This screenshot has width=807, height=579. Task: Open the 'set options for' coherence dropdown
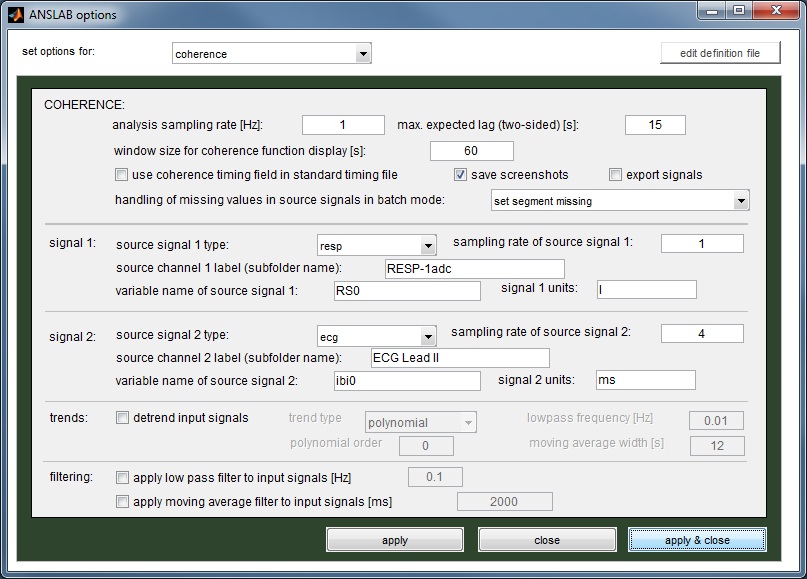pyautogui.click(x=272, y=54)
